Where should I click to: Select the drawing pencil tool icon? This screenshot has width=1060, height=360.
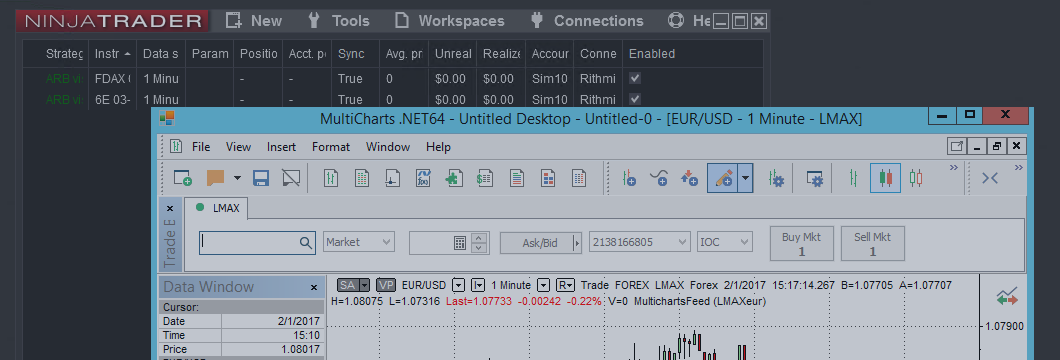(x=722, y=178)
